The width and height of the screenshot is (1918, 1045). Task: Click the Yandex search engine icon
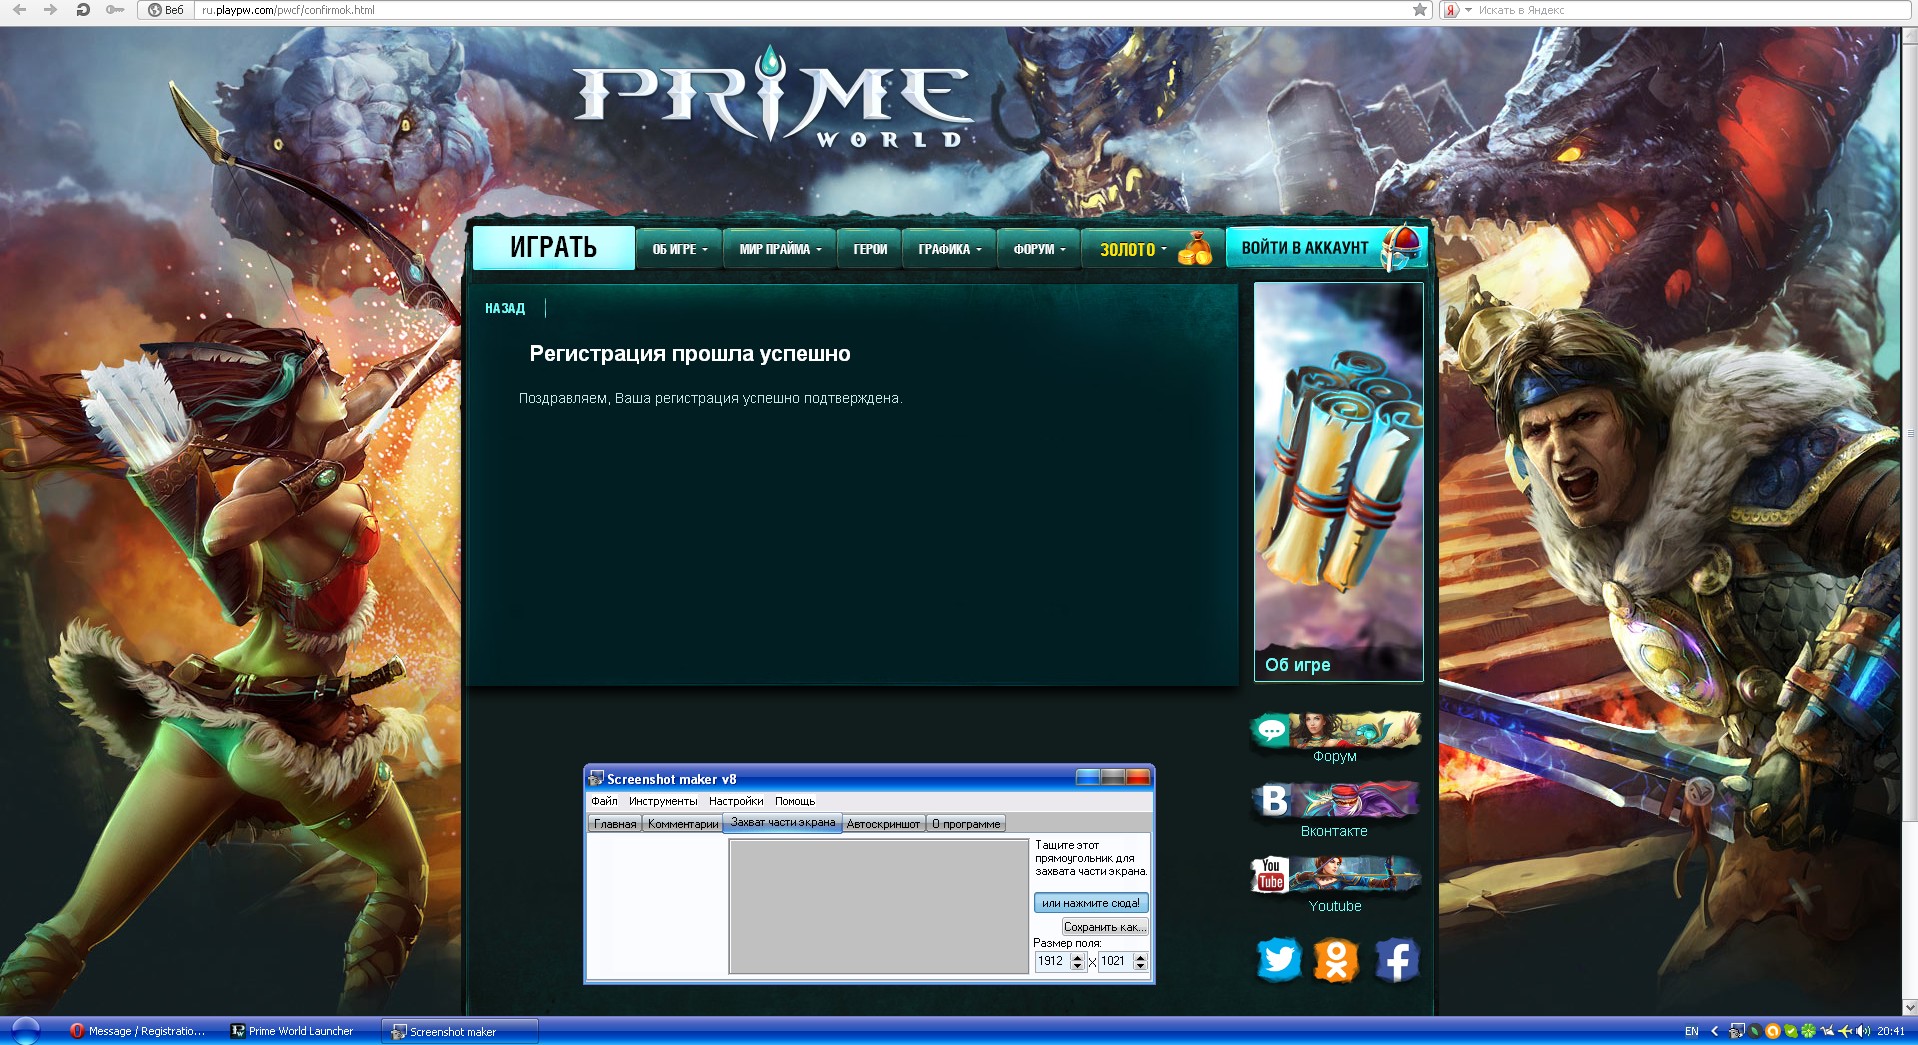point(1451,10)
